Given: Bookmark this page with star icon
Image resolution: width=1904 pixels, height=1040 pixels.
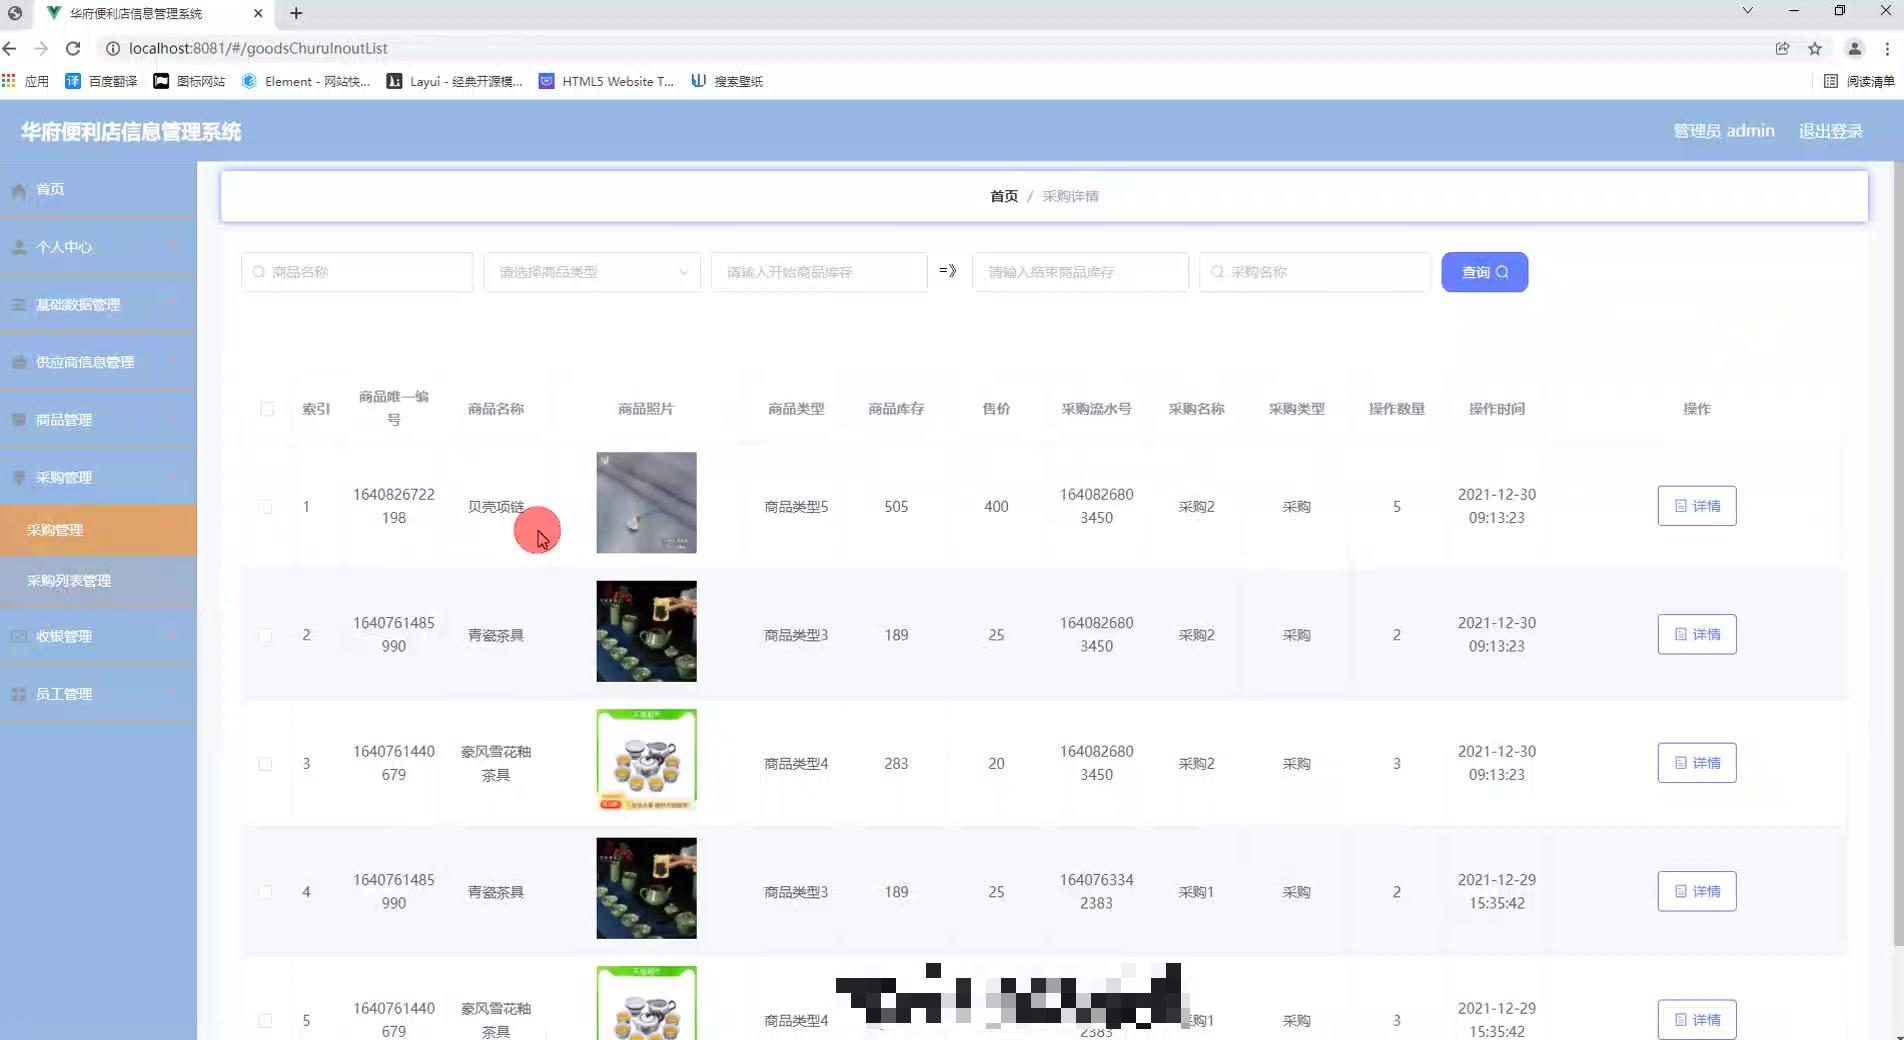Looking at the screenshot, I should (1815, 48).
